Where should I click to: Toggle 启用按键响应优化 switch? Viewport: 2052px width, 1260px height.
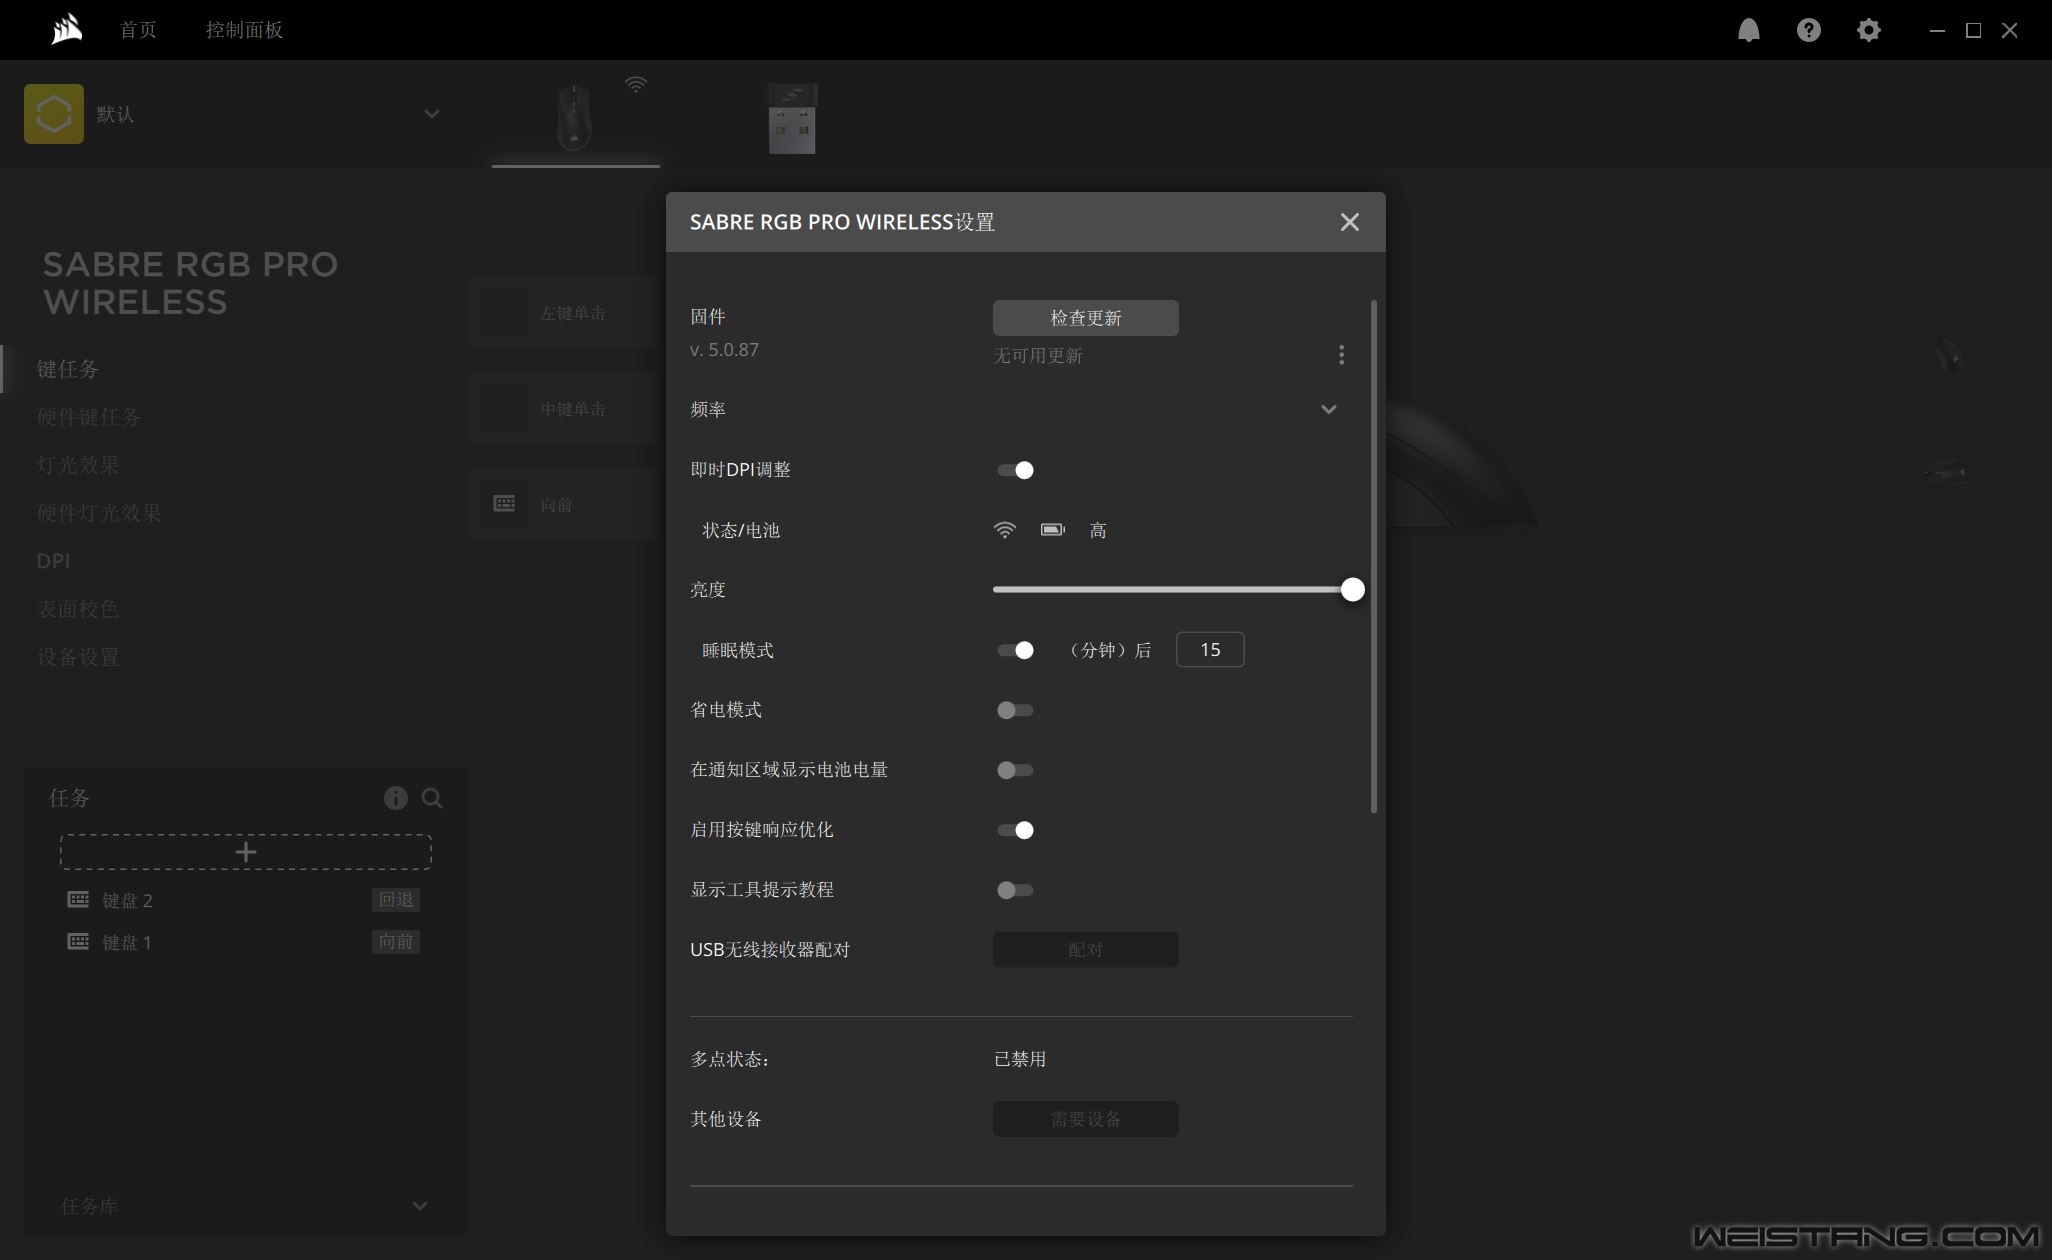point(1015,830)
